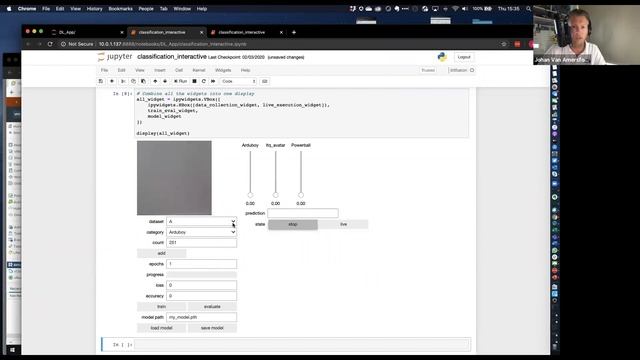Reload the page in Chrome
The width and height of the screenshot is (640, 360).
[50, 44]
